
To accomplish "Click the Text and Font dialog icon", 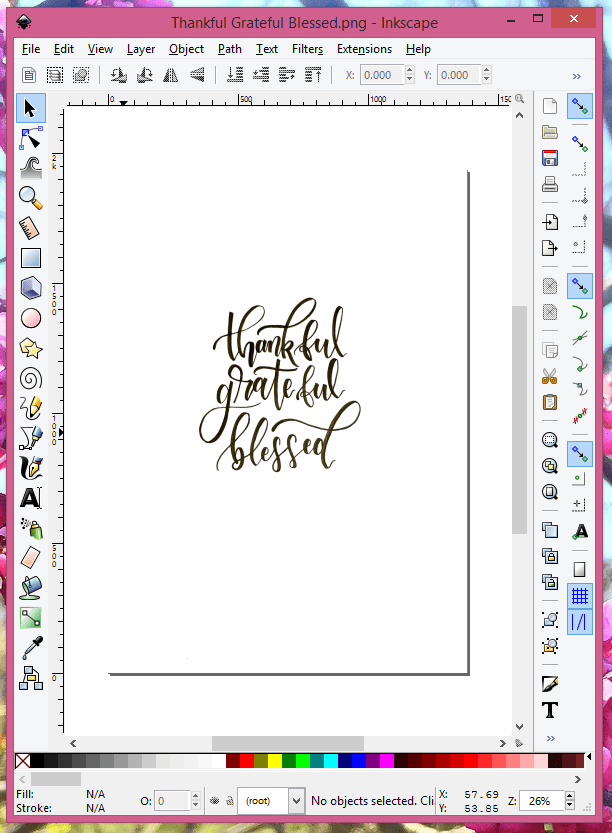I will tap(550, 710).
